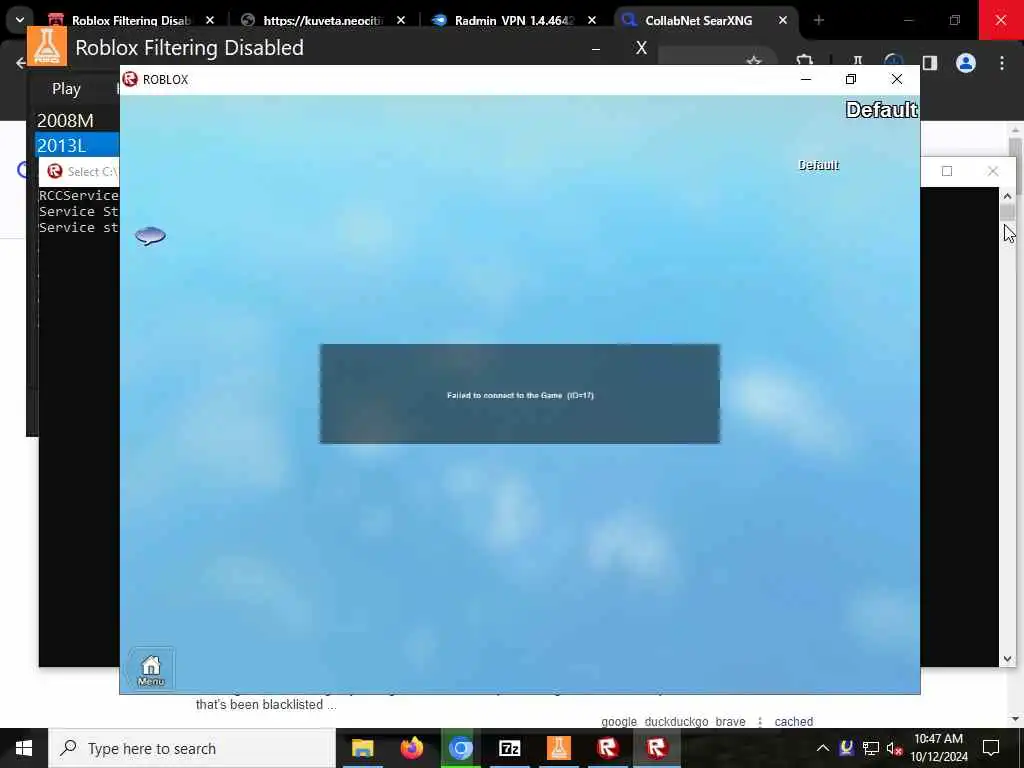Open the duckduckgo search engine link
The width and height of the screenshot is (1024, 768).
pyautogui.click(x=676, y=722)
